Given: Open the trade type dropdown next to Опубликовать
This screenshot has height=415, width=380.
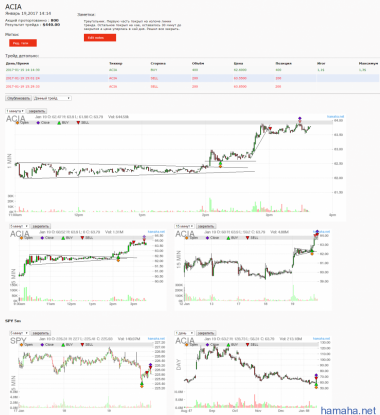Looking at the screenshot, I should pos(52,98).
